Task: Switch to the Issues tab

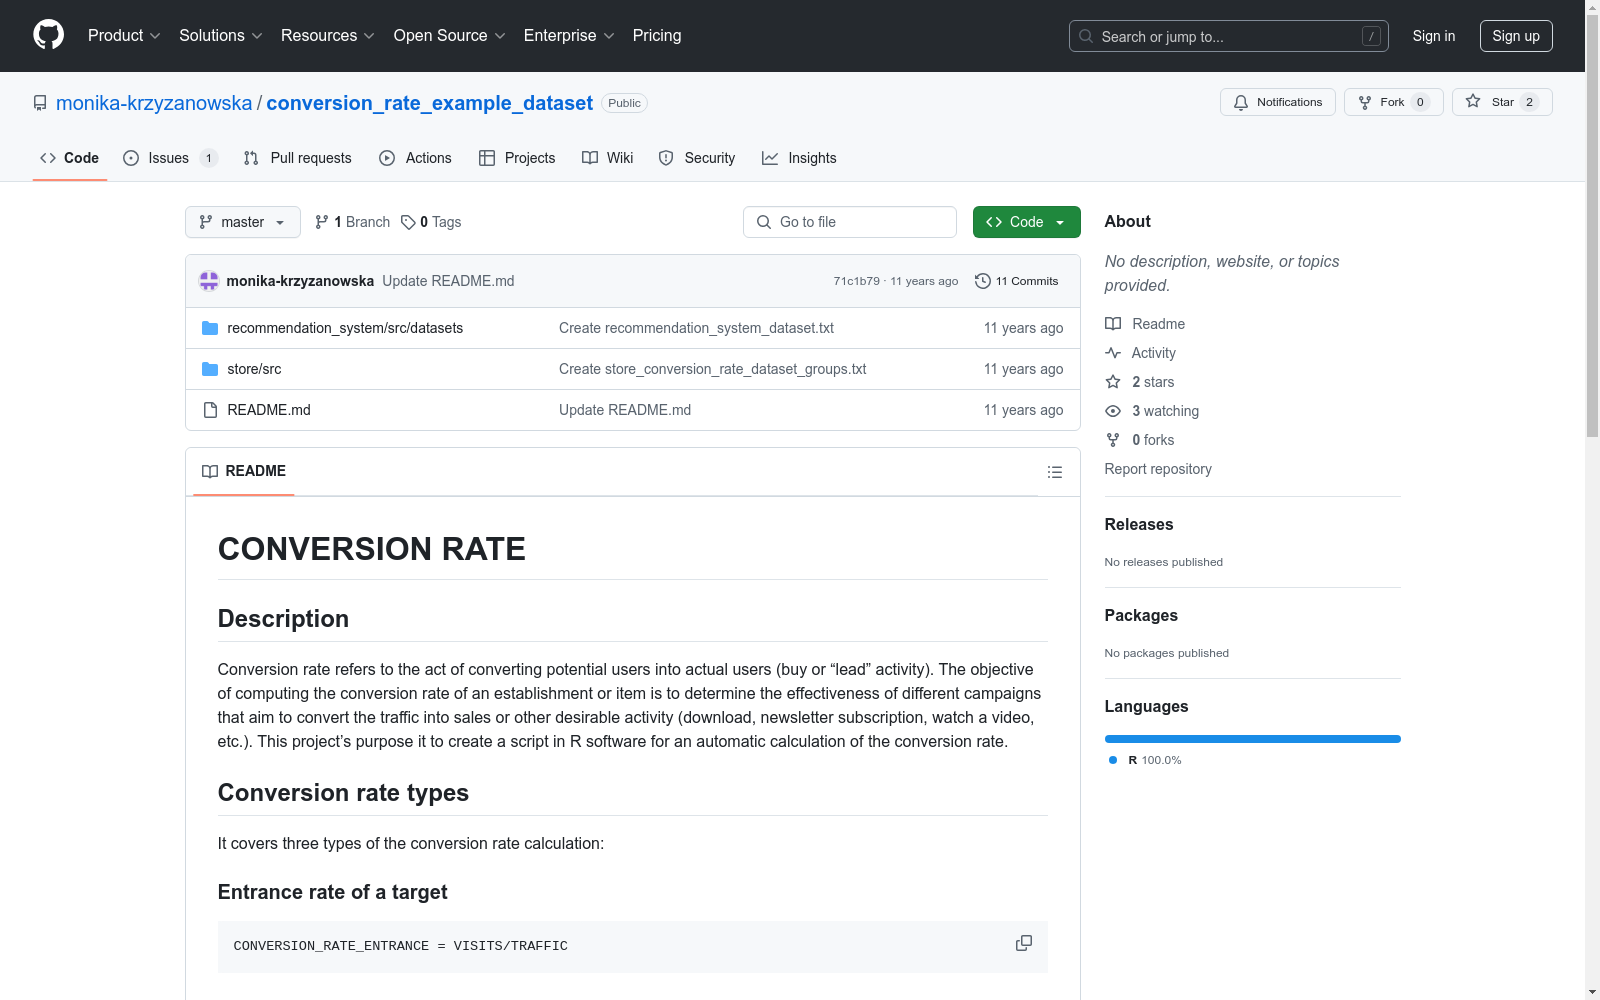Action: [x=170, y=158]
